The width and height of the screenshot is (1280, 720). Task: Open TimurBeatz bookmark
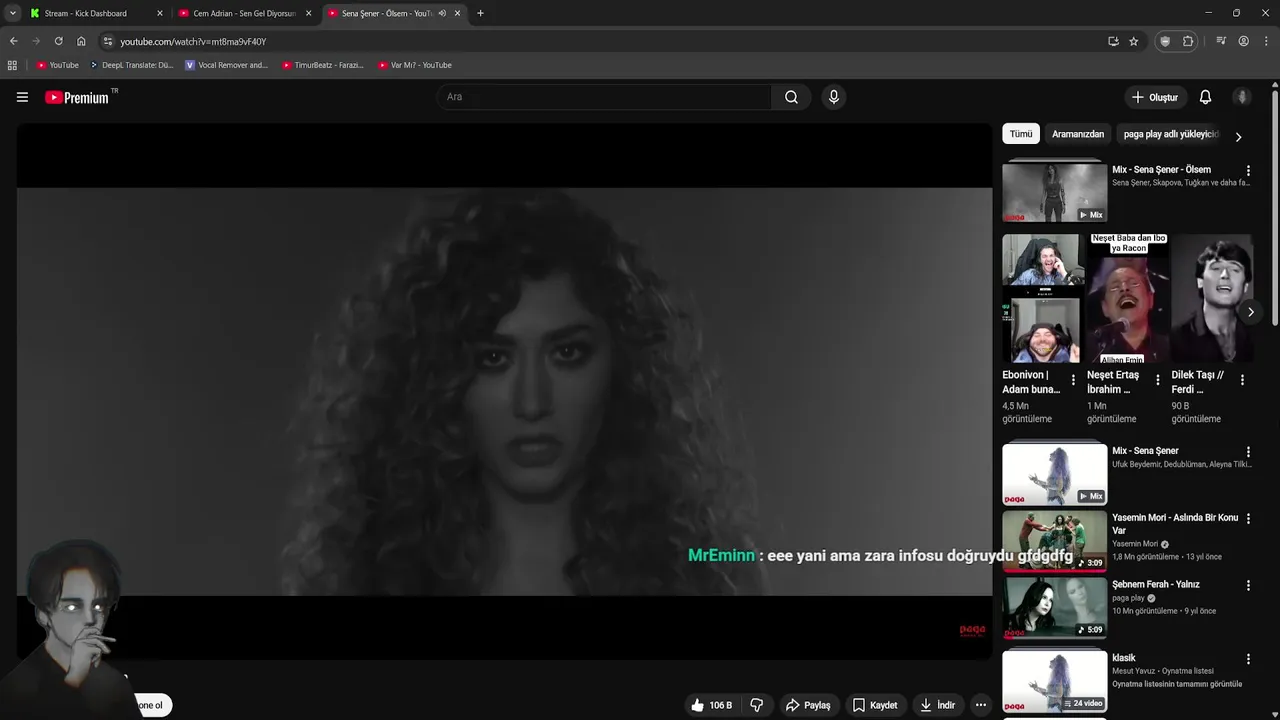322,65
